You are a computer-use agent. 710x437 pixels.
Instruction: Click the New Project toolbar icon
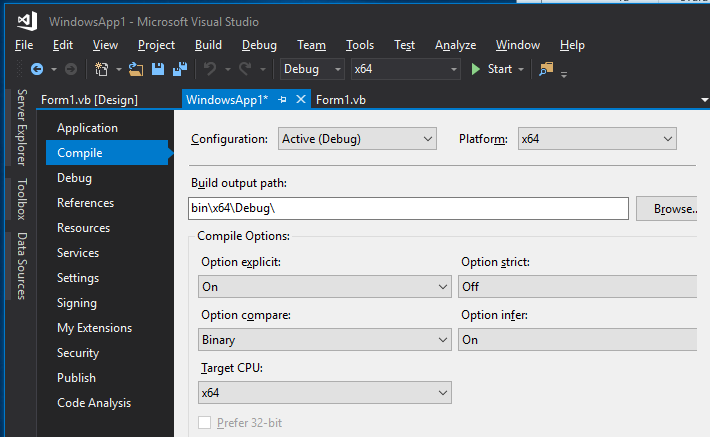pyautogui.click(x=102, y=69)
